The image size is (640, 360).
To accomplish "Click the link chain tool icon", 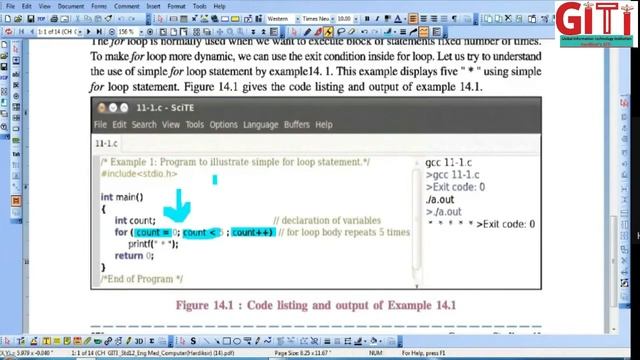I will (x=108, y=341).
